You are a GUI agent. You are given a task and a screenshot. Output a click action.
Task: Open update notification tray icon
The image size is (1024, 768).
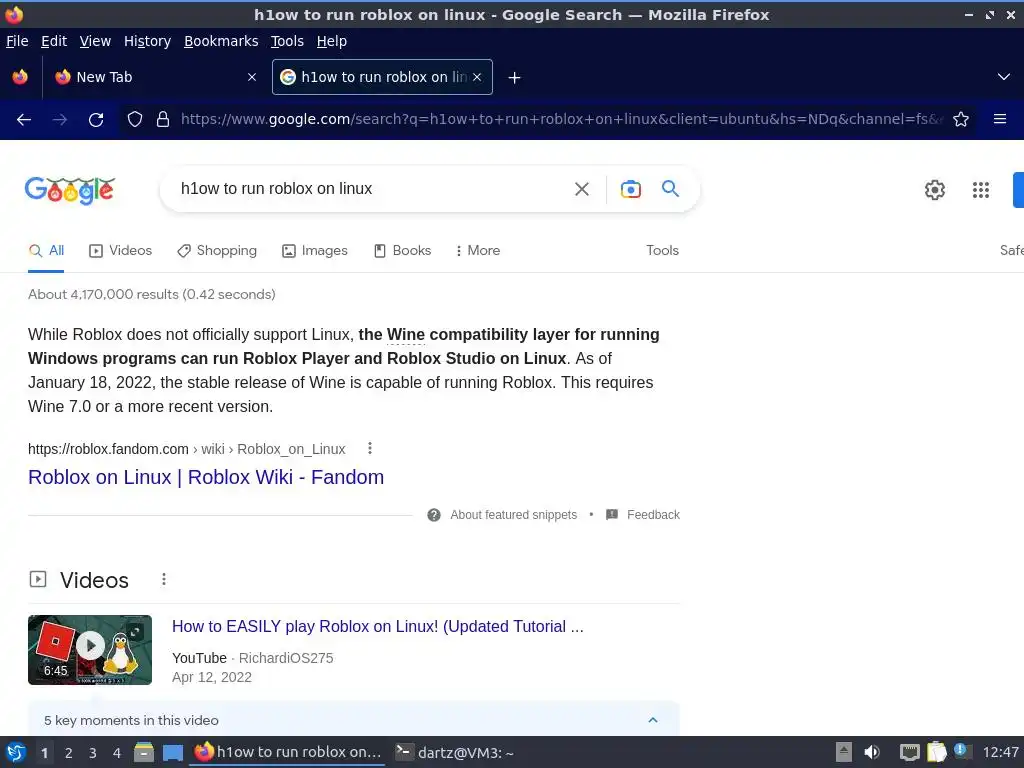click(x=961, y=751)
